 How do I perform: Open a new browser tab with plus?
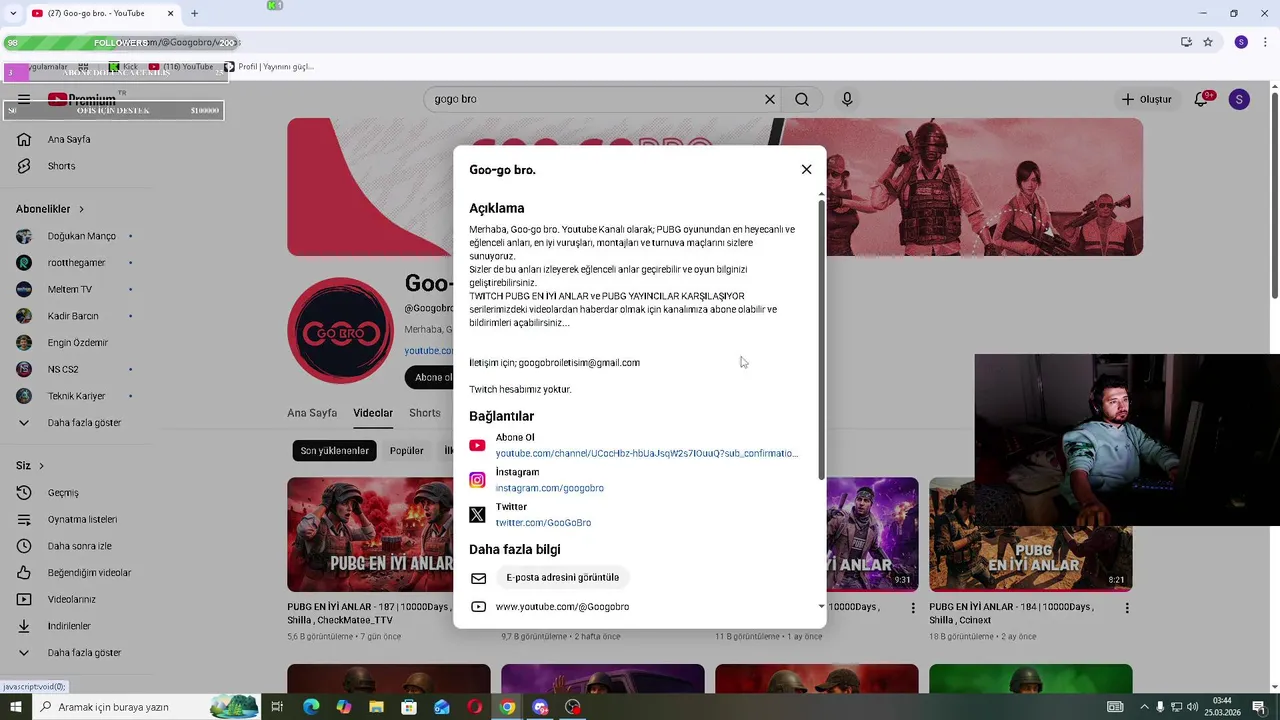(x=194, y=13)
